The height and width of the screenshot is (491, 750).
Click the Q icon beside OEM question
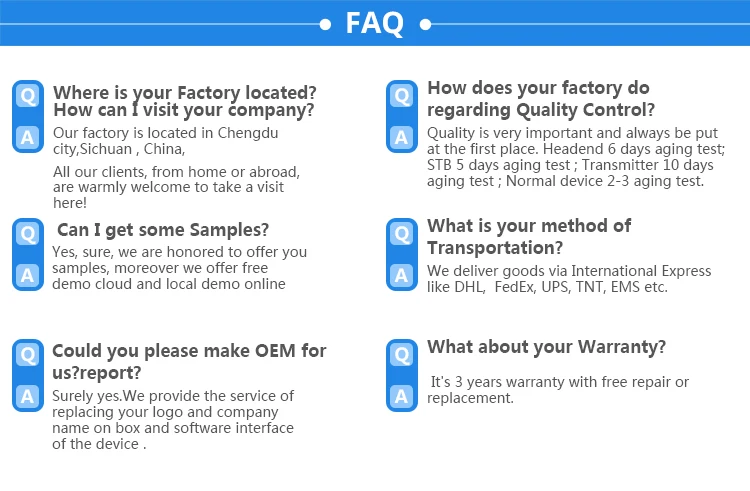pyautogui.click(x=27, y=355)
